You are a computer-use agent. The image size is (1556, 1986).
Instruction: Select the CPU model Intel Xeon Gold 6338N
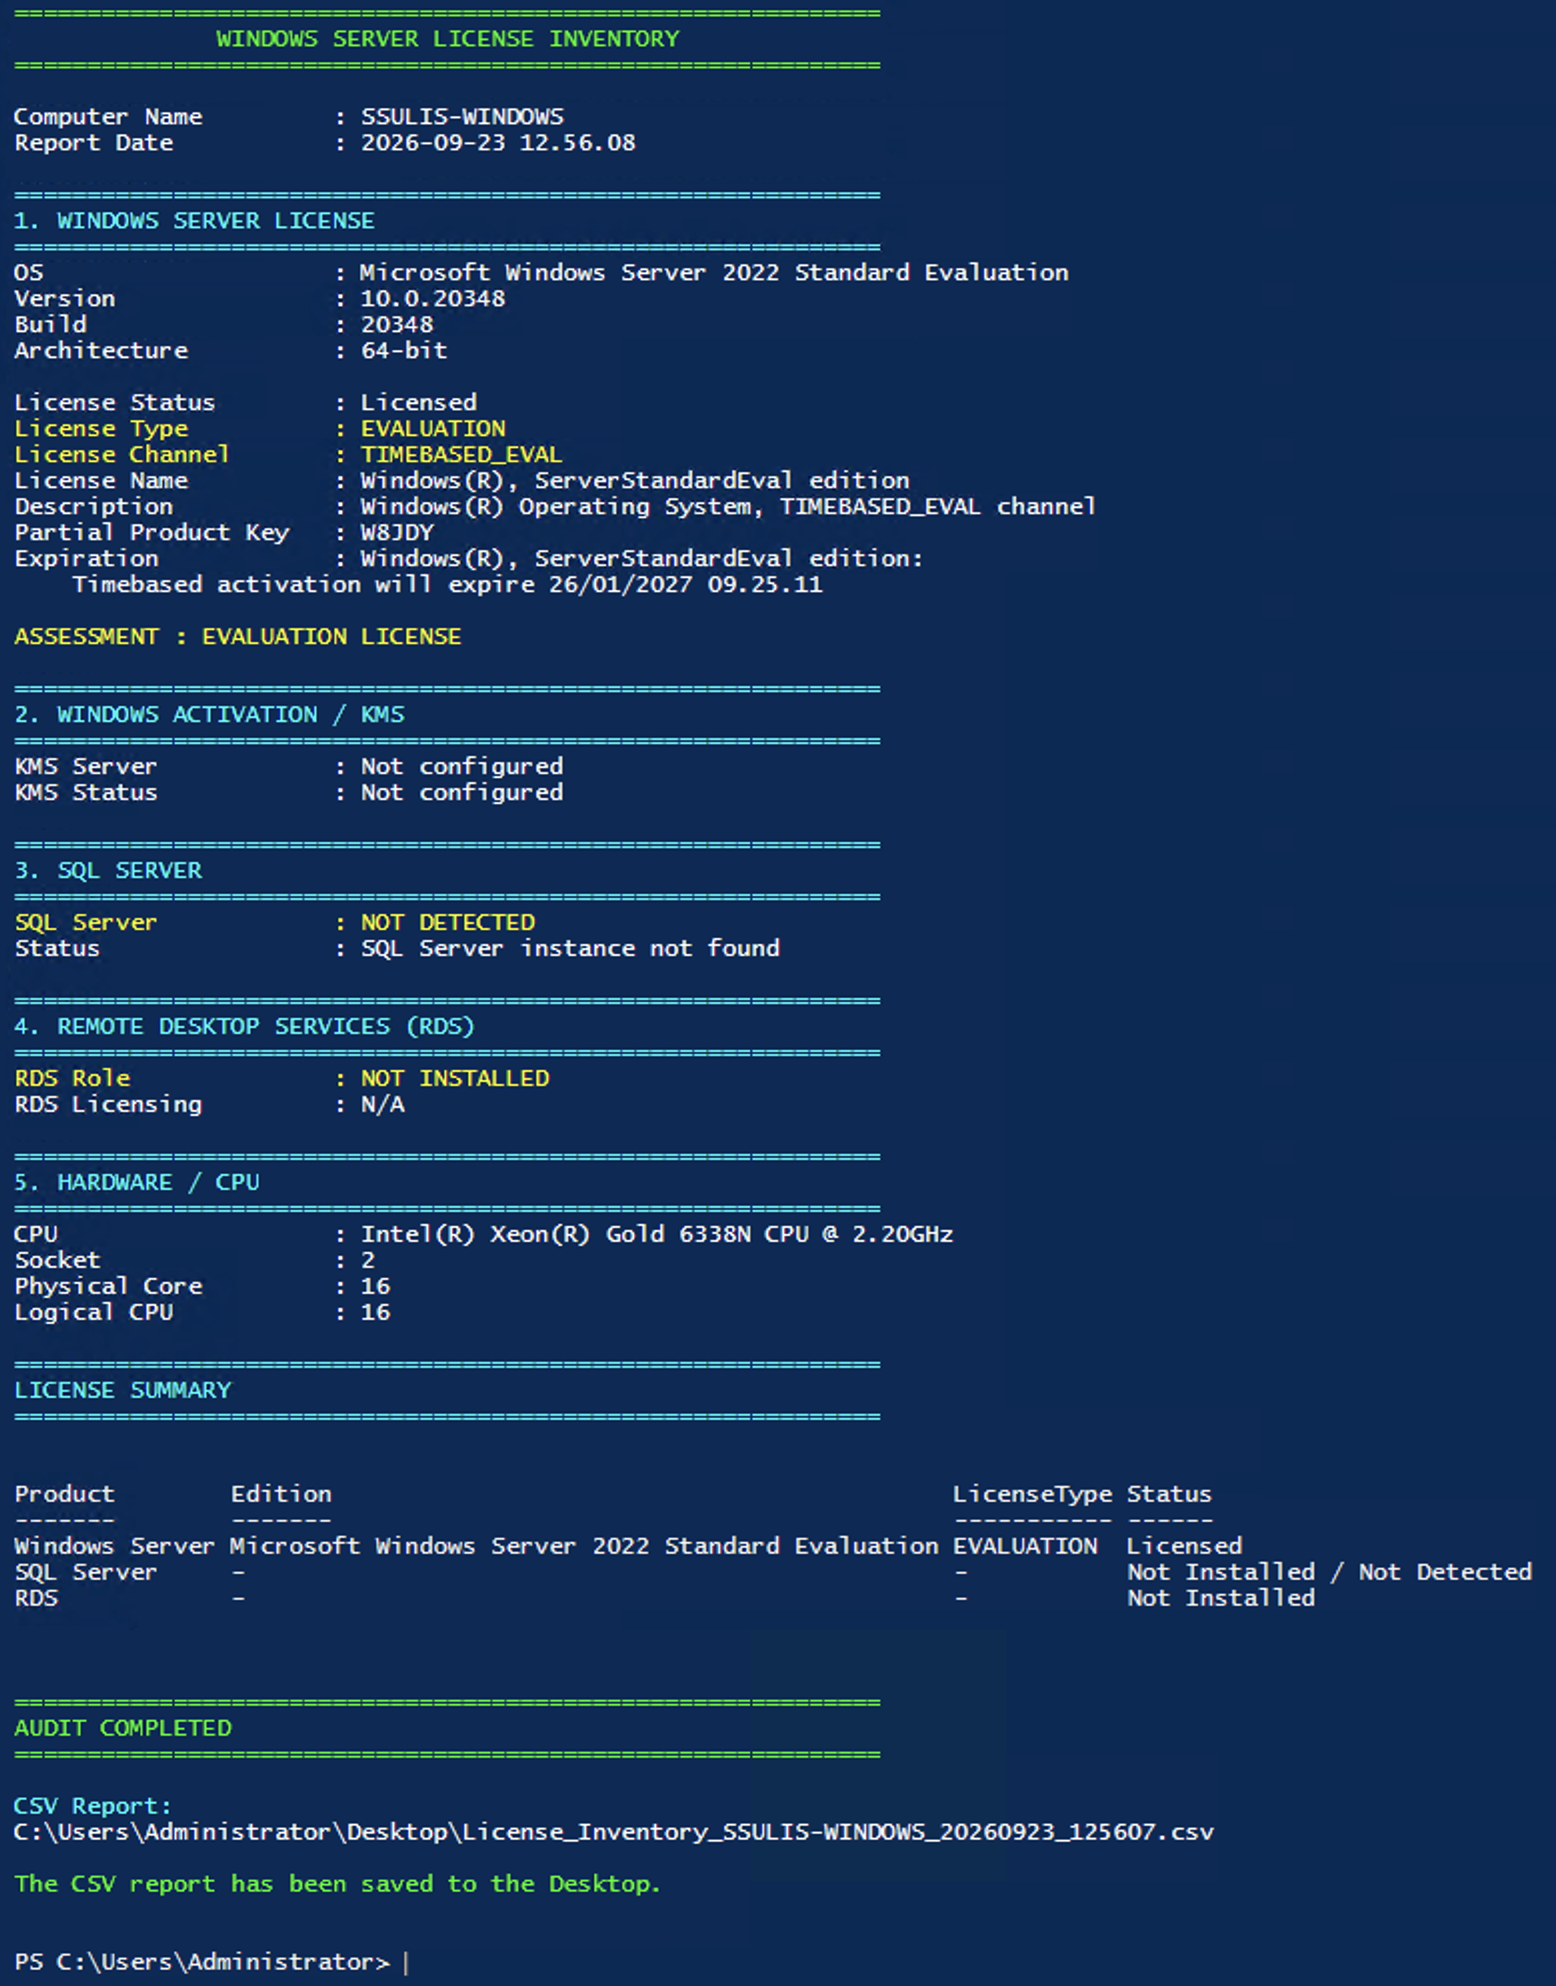pyautogui.click(x=657, y=1235)
